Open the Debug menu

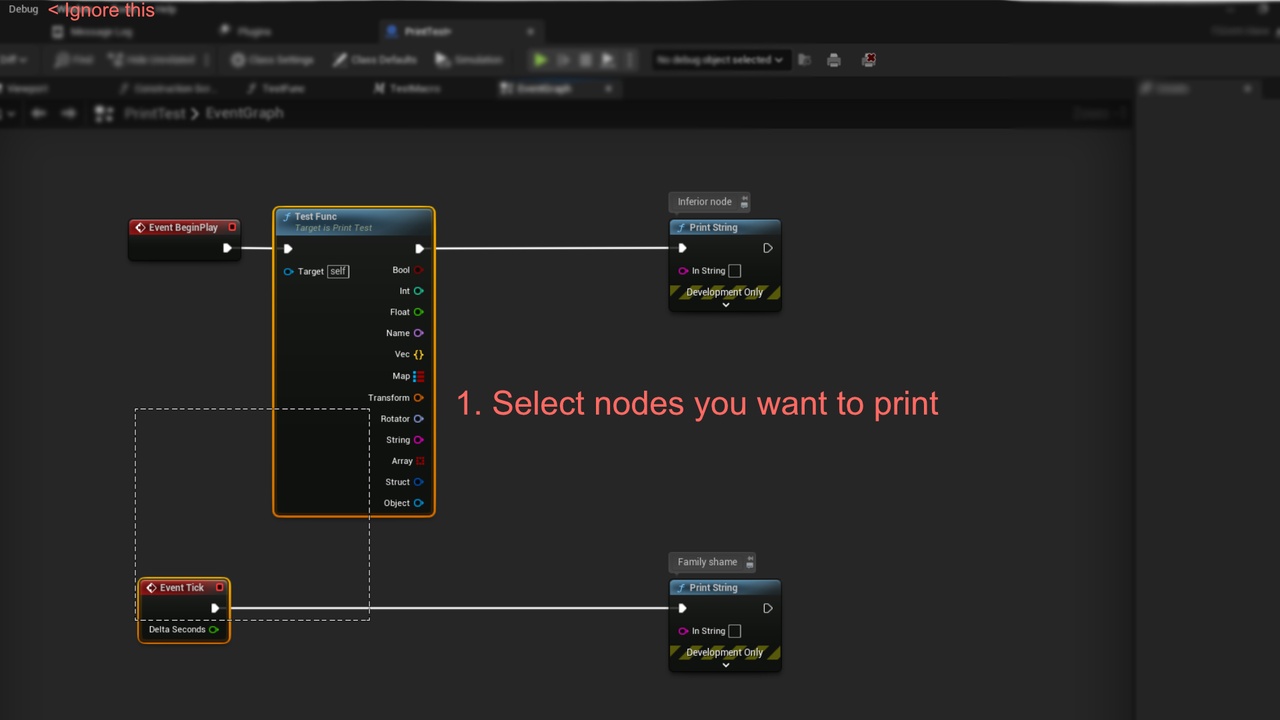[23, 9]
